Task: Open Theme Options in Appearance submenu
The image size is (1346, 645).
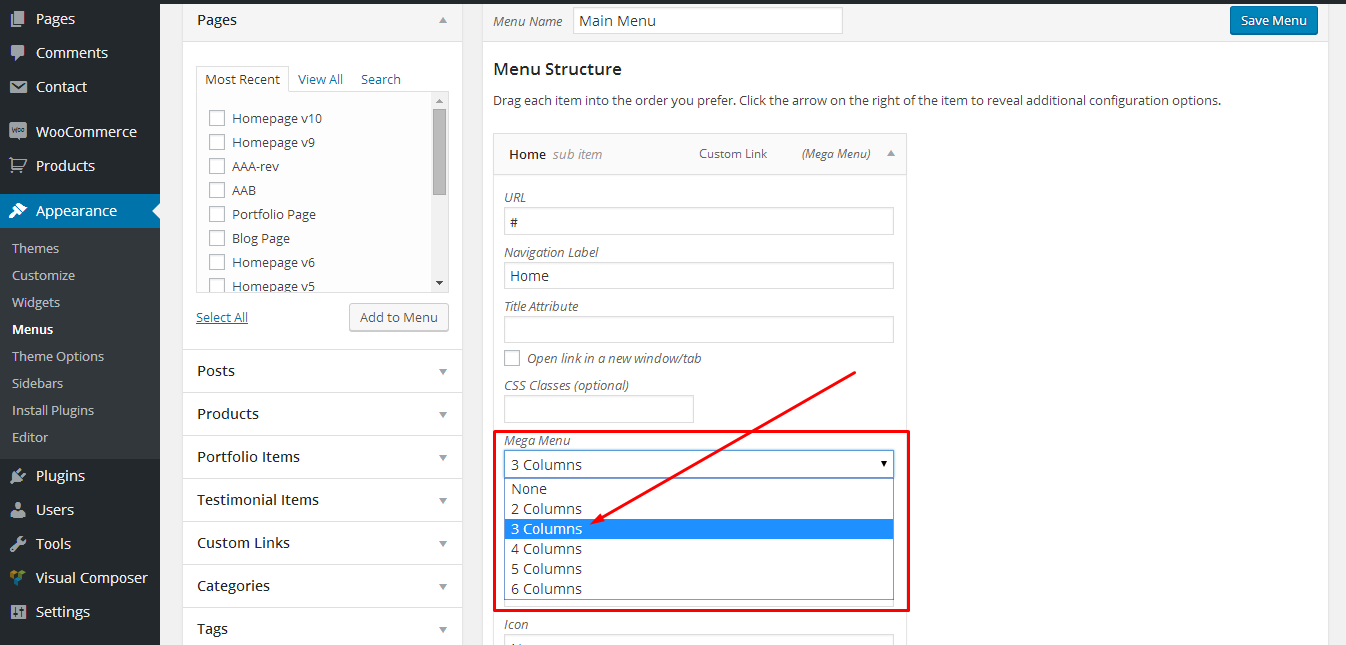Action: coord(58,356)
